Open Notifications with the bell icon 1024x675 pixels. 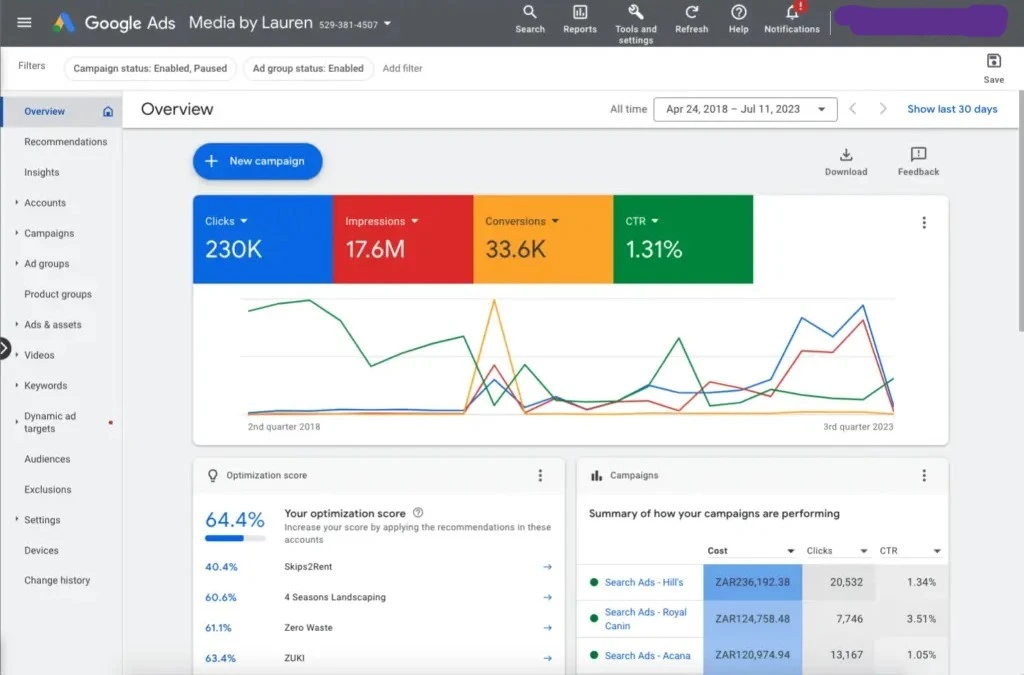pos(791,15)
